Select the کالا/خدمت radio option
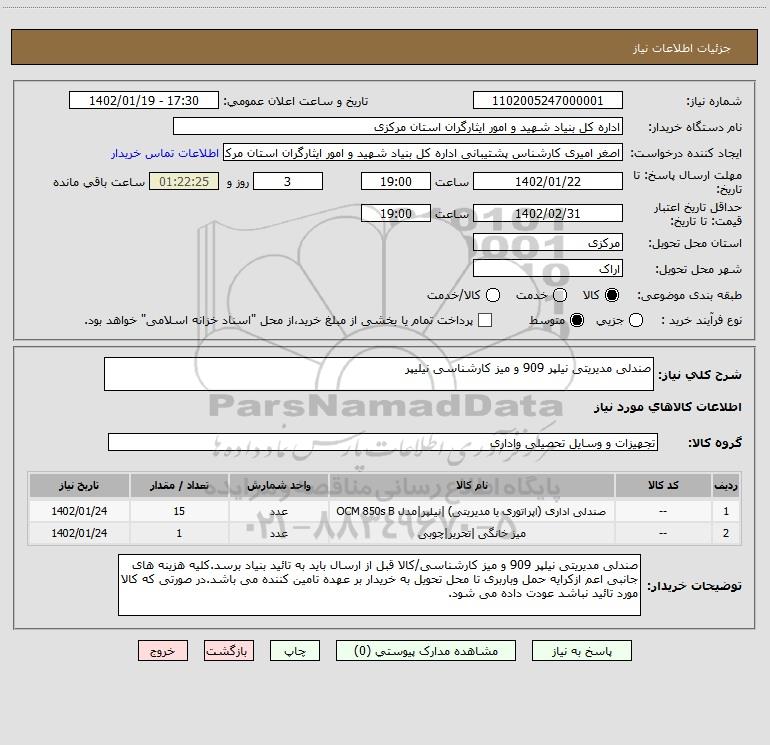This screenshot has height=745, width=770. click(x=493, y=295)
